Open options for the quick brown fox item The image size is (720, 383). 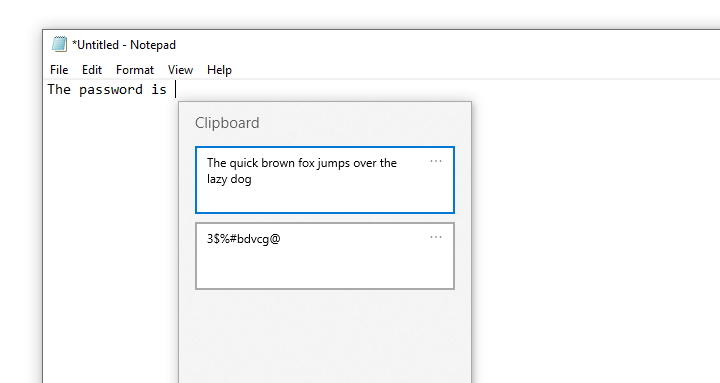pyautogui.click(x=436, y=161)
